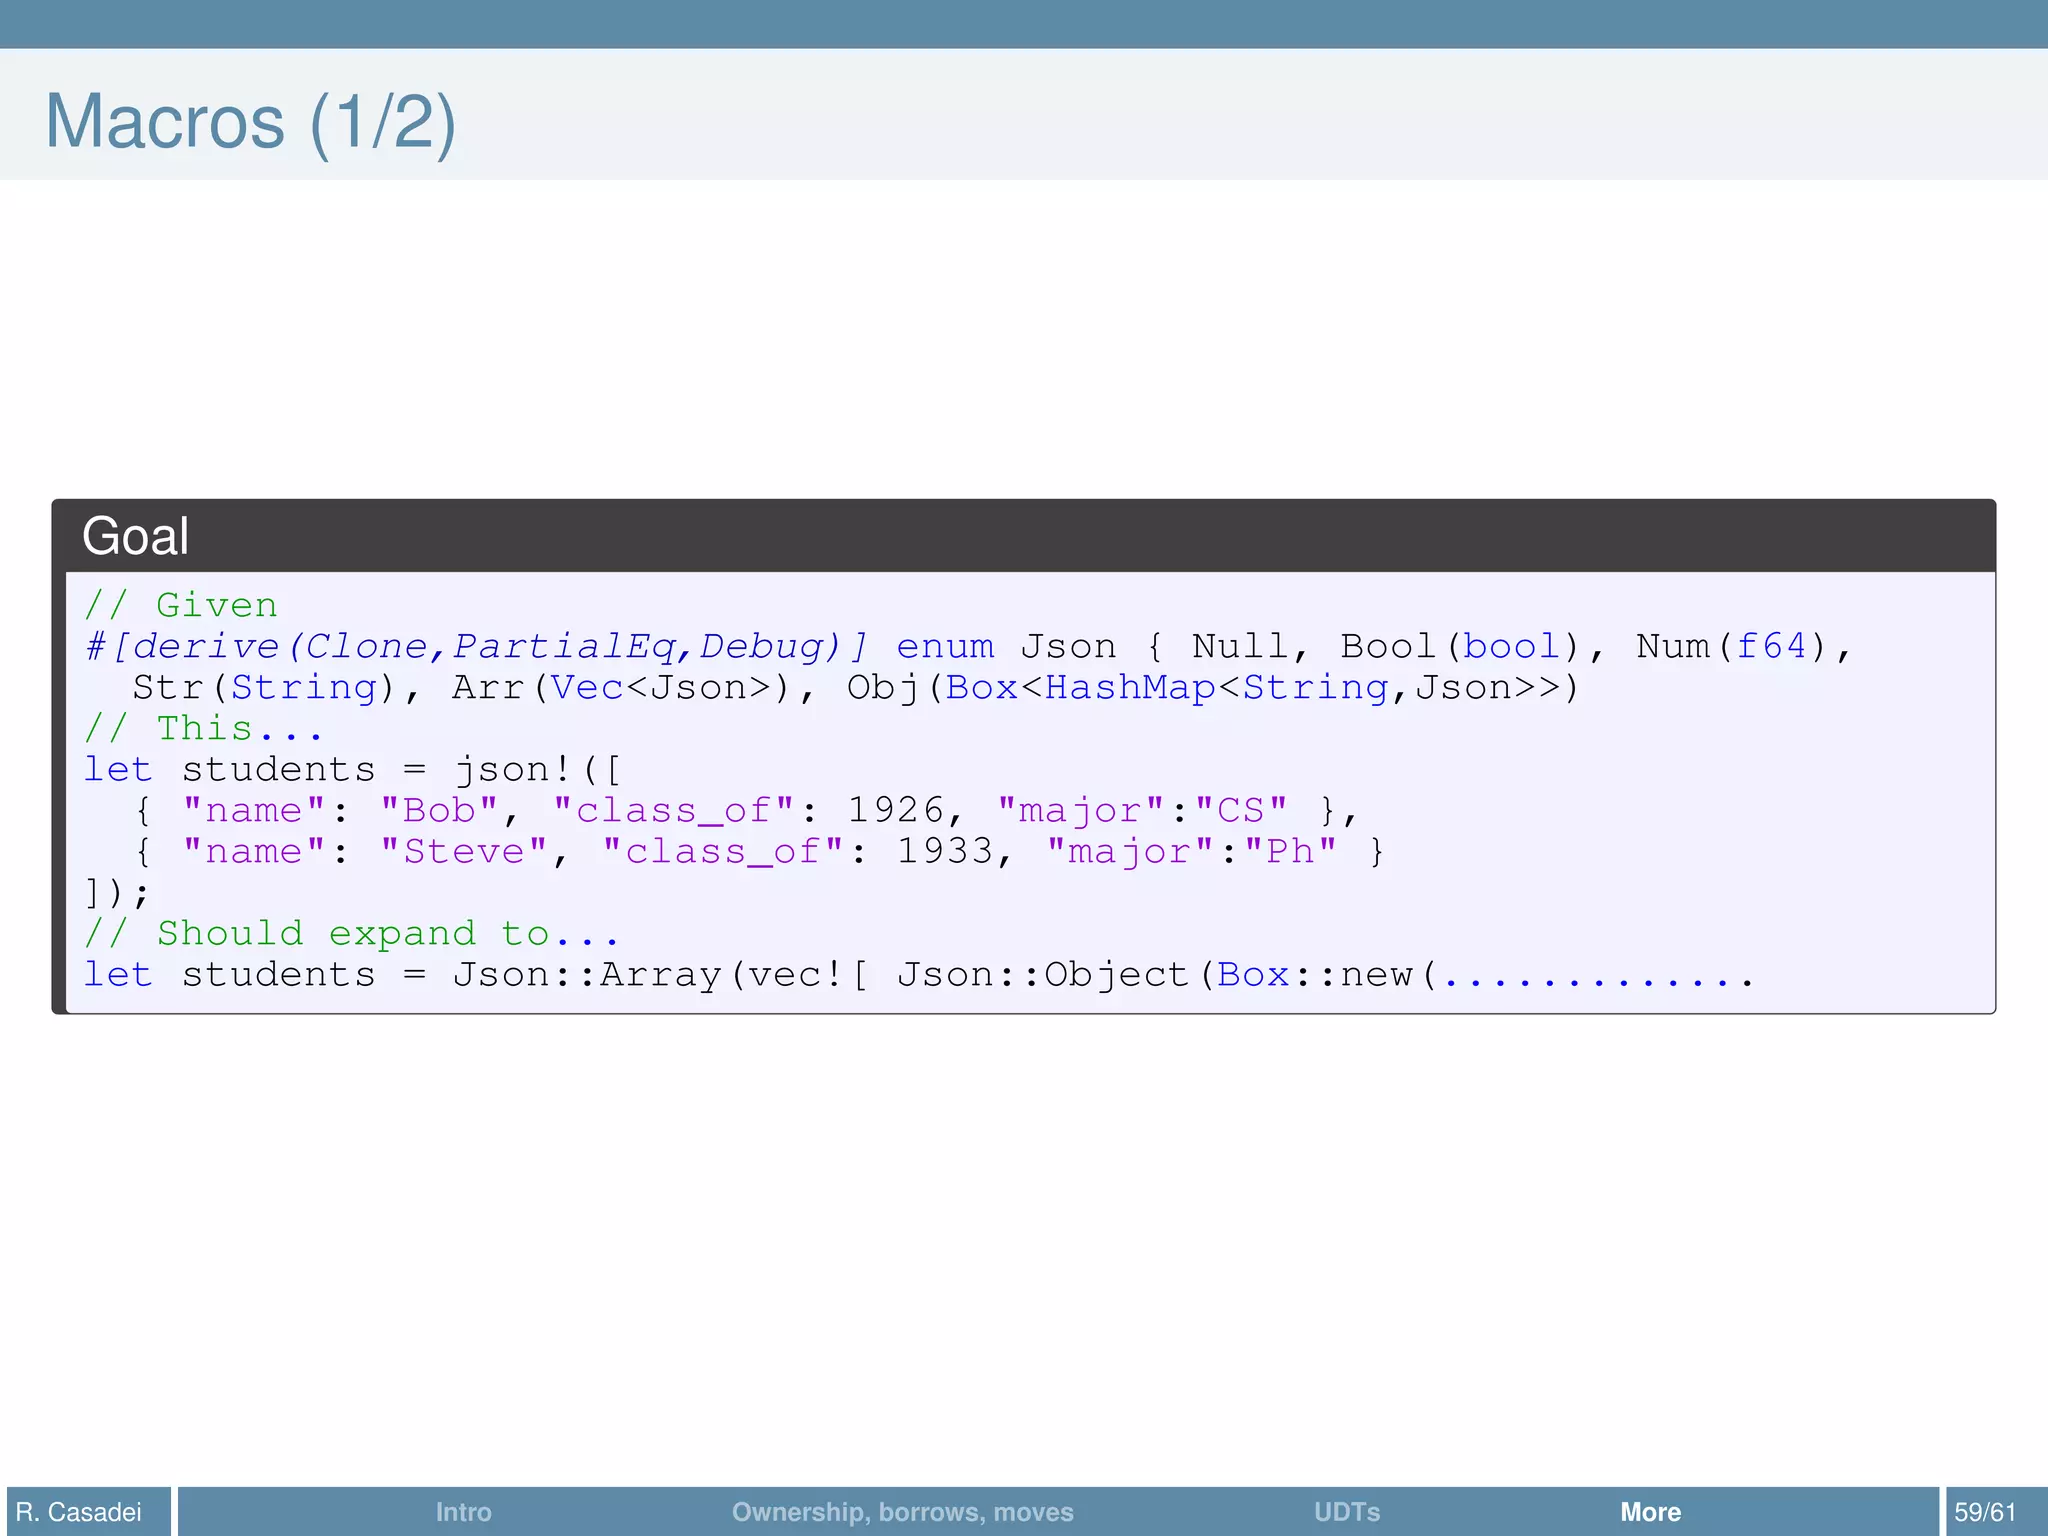Click the Macros (1/2) slide title
This screenshot has width=2048, height=1536.
tap(250, 121)
